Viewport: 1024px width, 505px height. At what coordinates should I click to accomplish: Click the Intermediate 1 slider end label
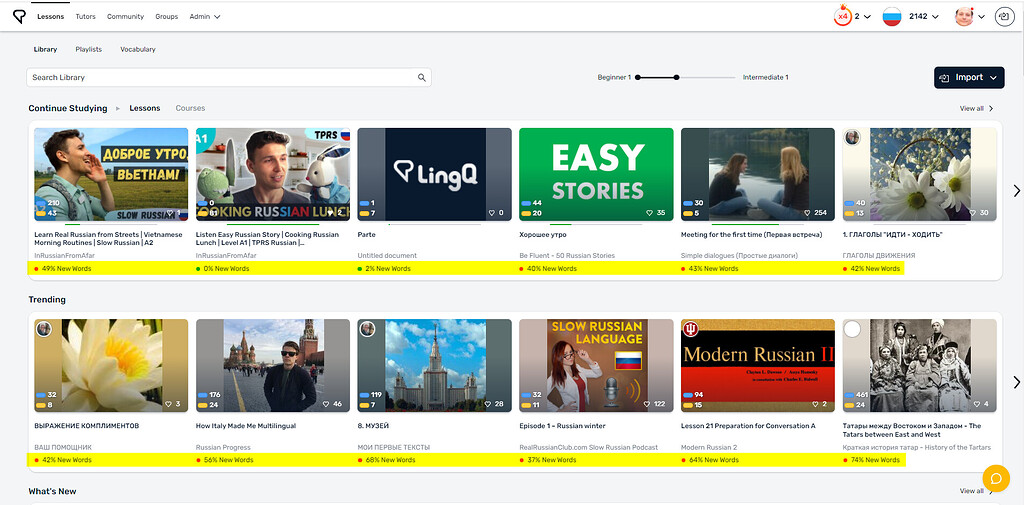coord(765,77)
